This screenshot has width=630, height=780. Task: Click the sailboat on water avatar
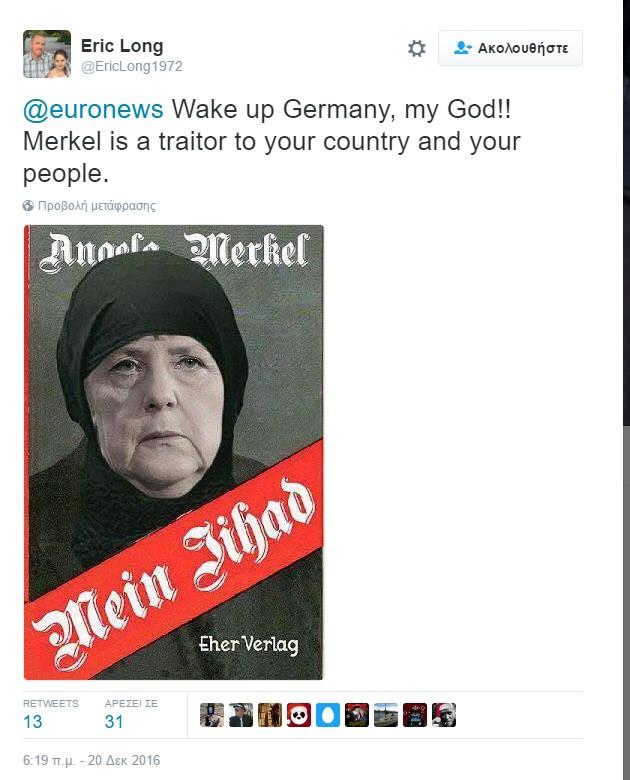coord(386,715)
